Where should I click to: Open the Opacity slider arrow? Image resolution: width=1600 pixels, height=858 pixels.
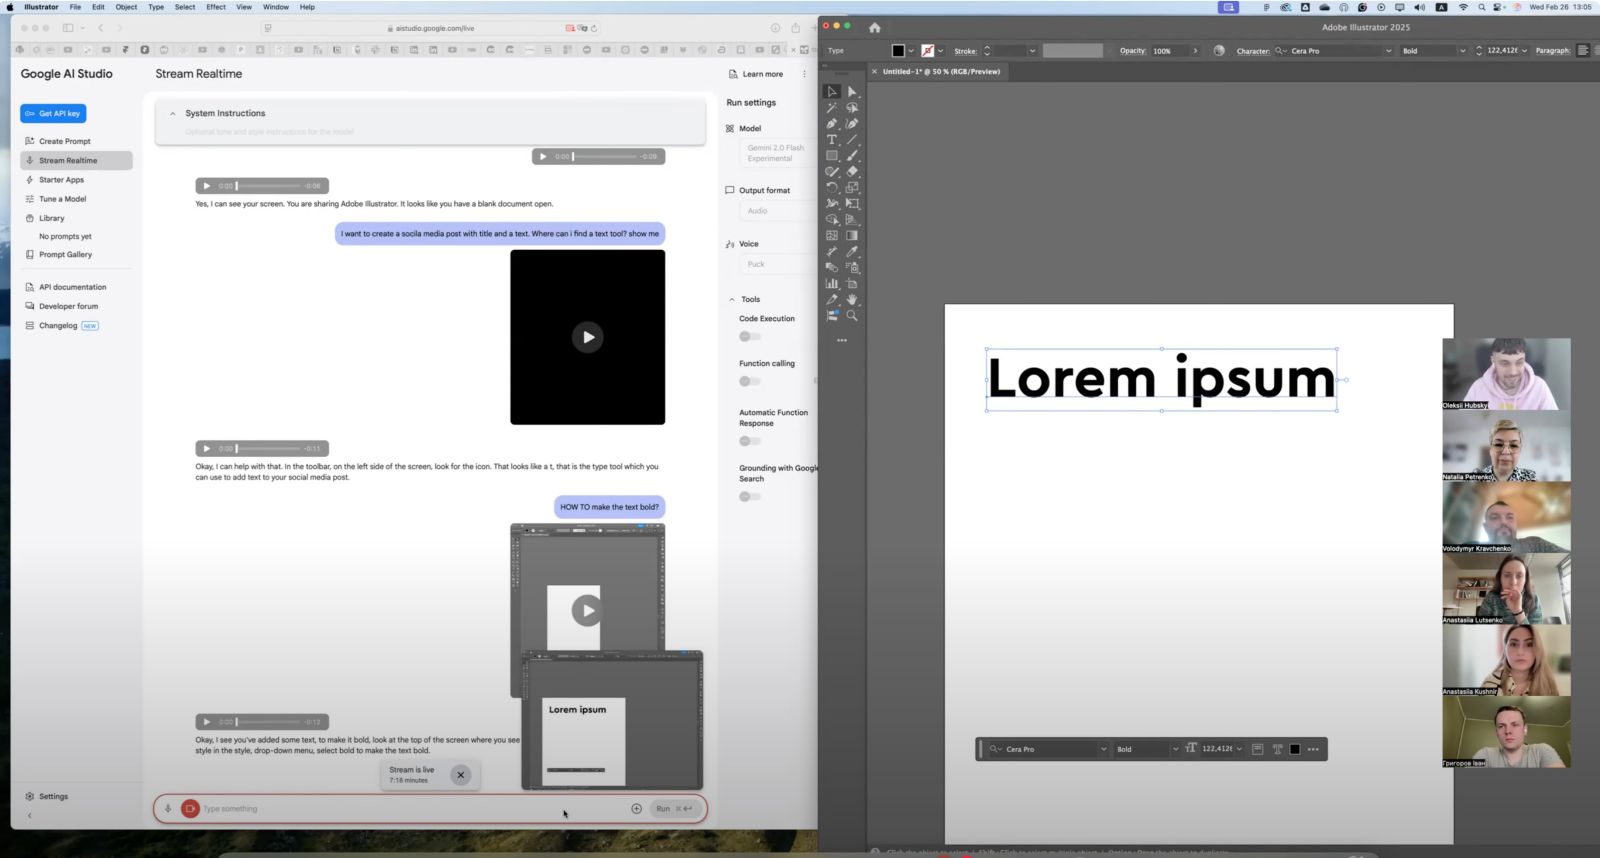click(1195, 51)
